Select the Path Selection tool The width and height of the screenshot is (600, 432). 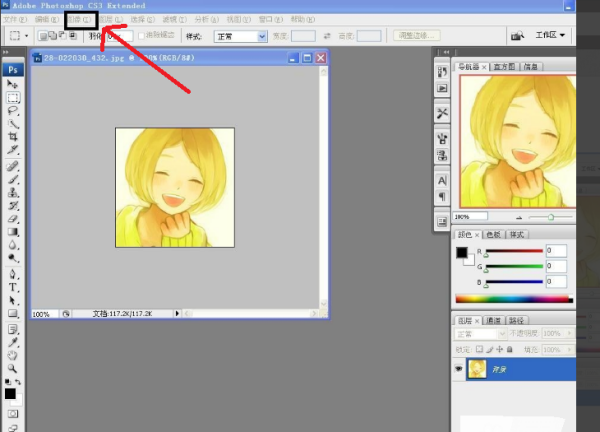pos(13,300)
